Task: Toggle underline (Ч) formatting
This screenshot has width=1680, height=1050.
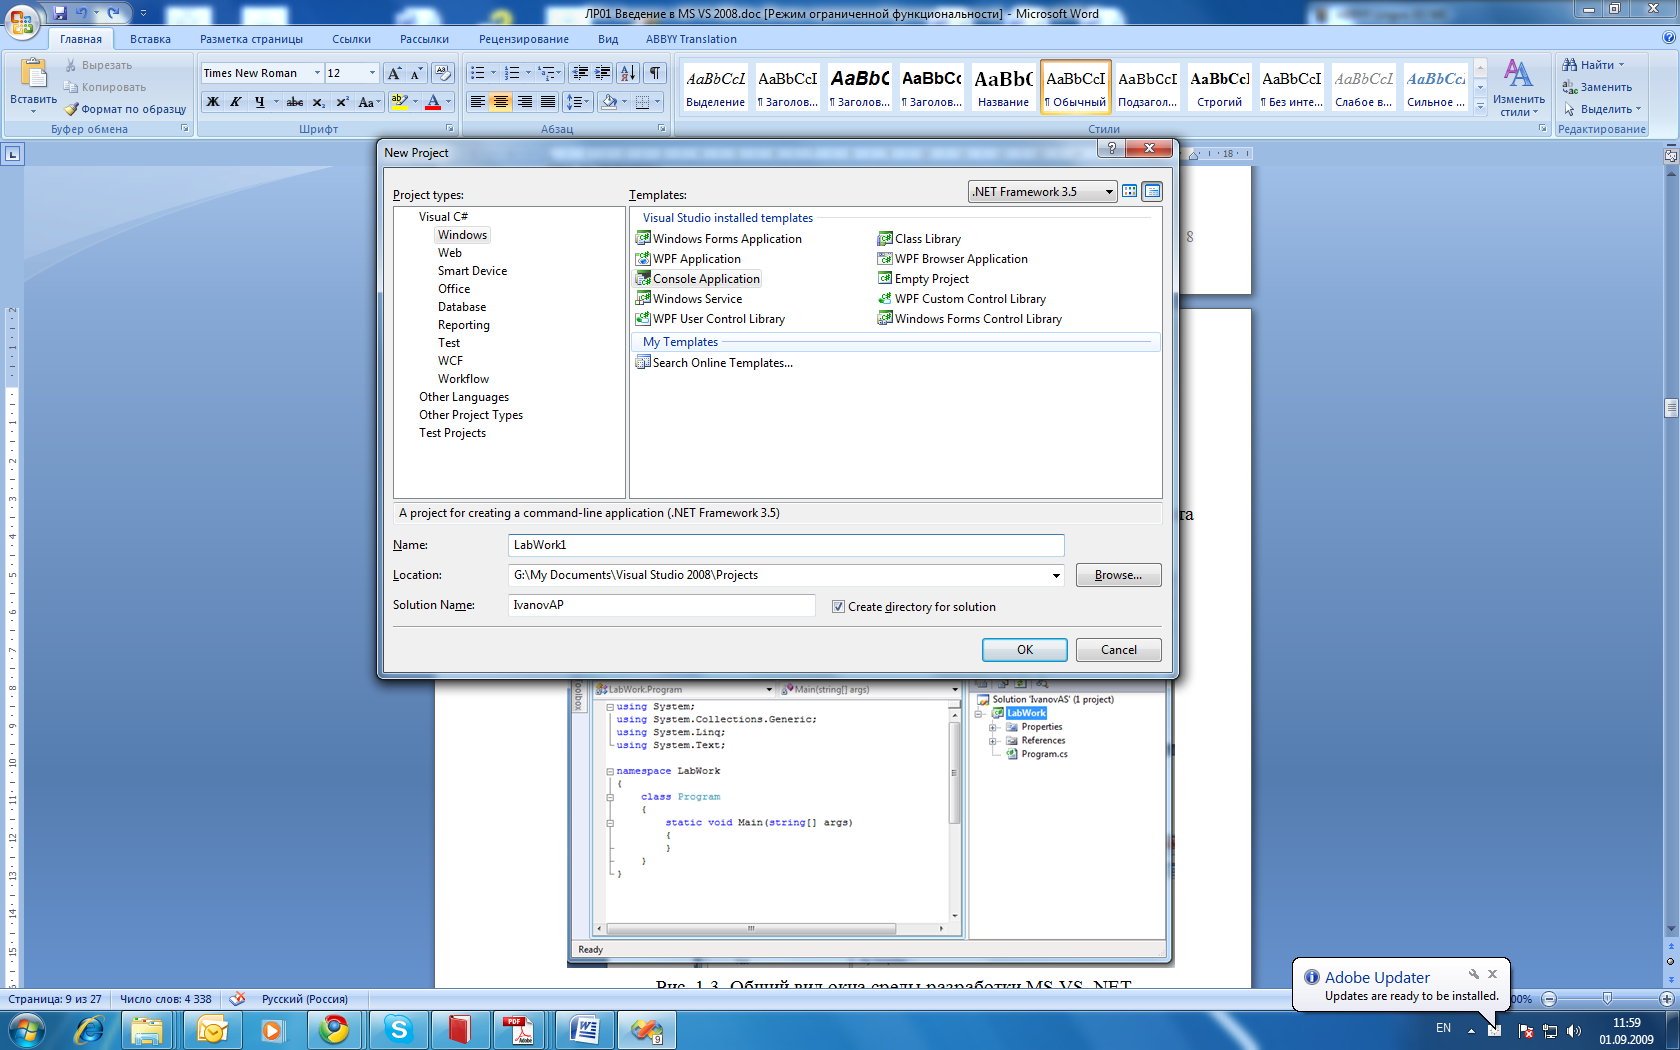Action: pyautogui.click(x=260, y=102)
